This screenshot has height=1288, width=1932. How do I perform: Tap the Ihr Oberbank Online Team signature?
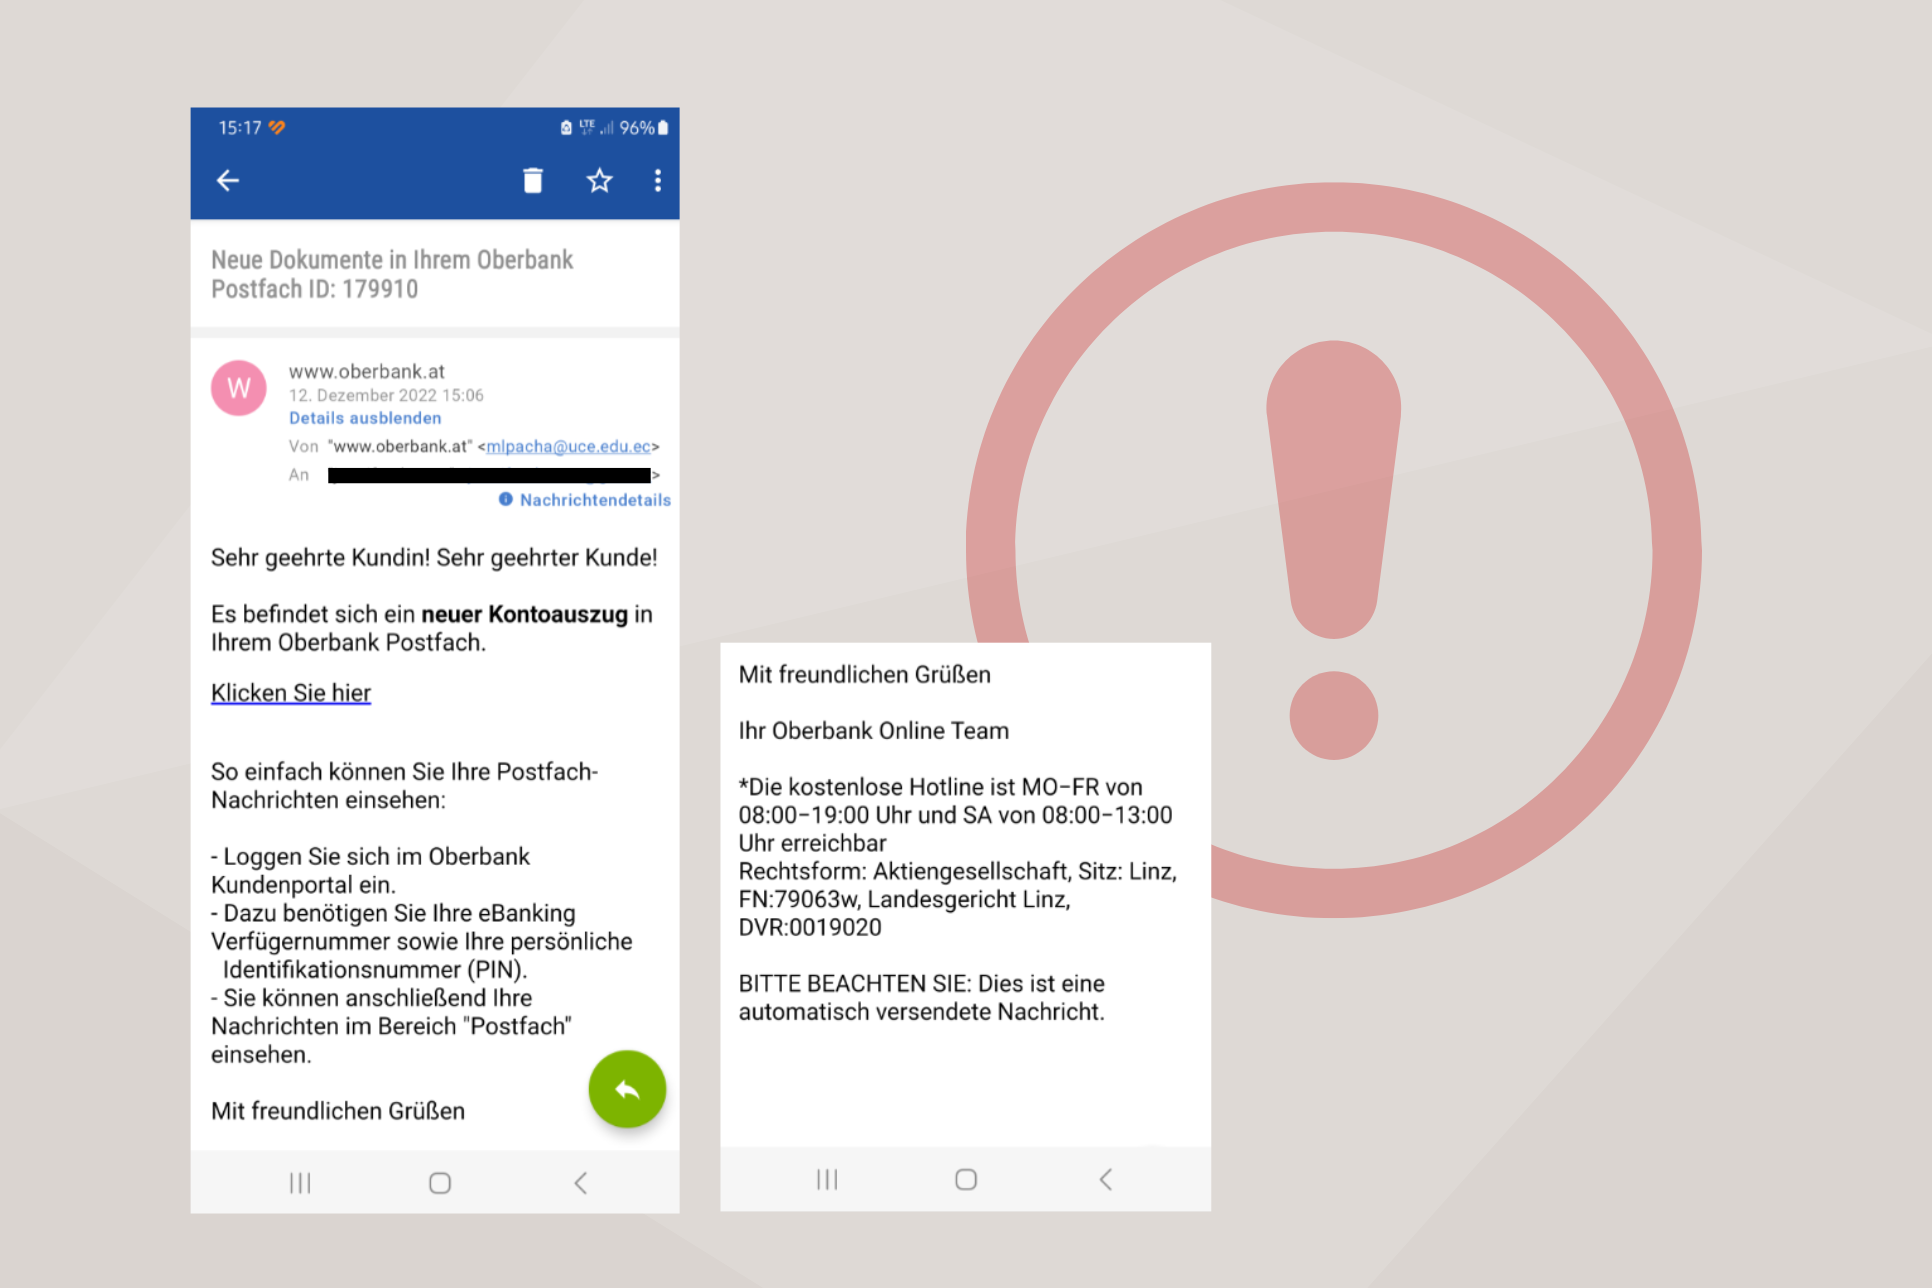click(874, 731)
